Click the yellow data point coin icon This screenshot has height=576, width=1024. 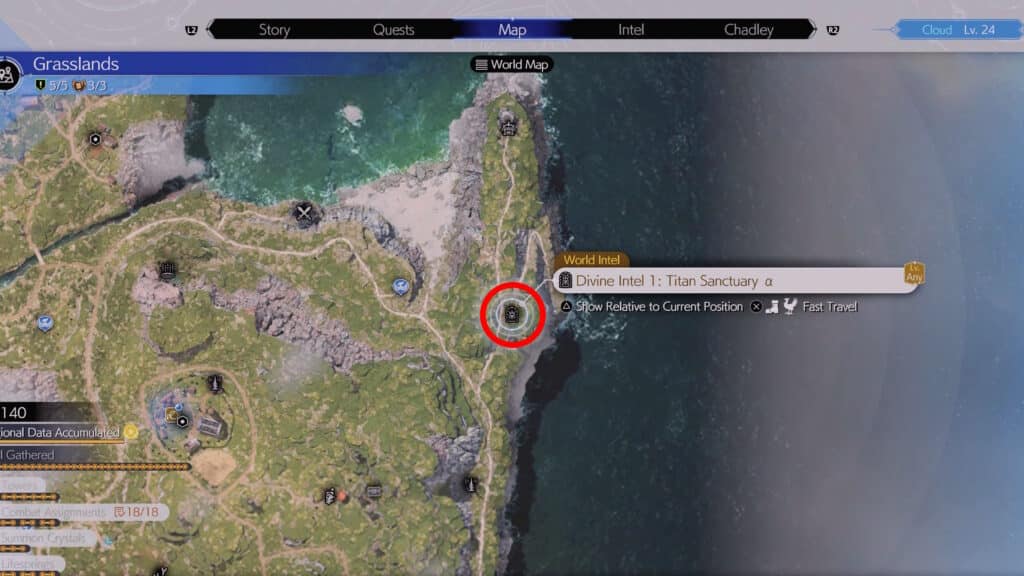[131, 432]
